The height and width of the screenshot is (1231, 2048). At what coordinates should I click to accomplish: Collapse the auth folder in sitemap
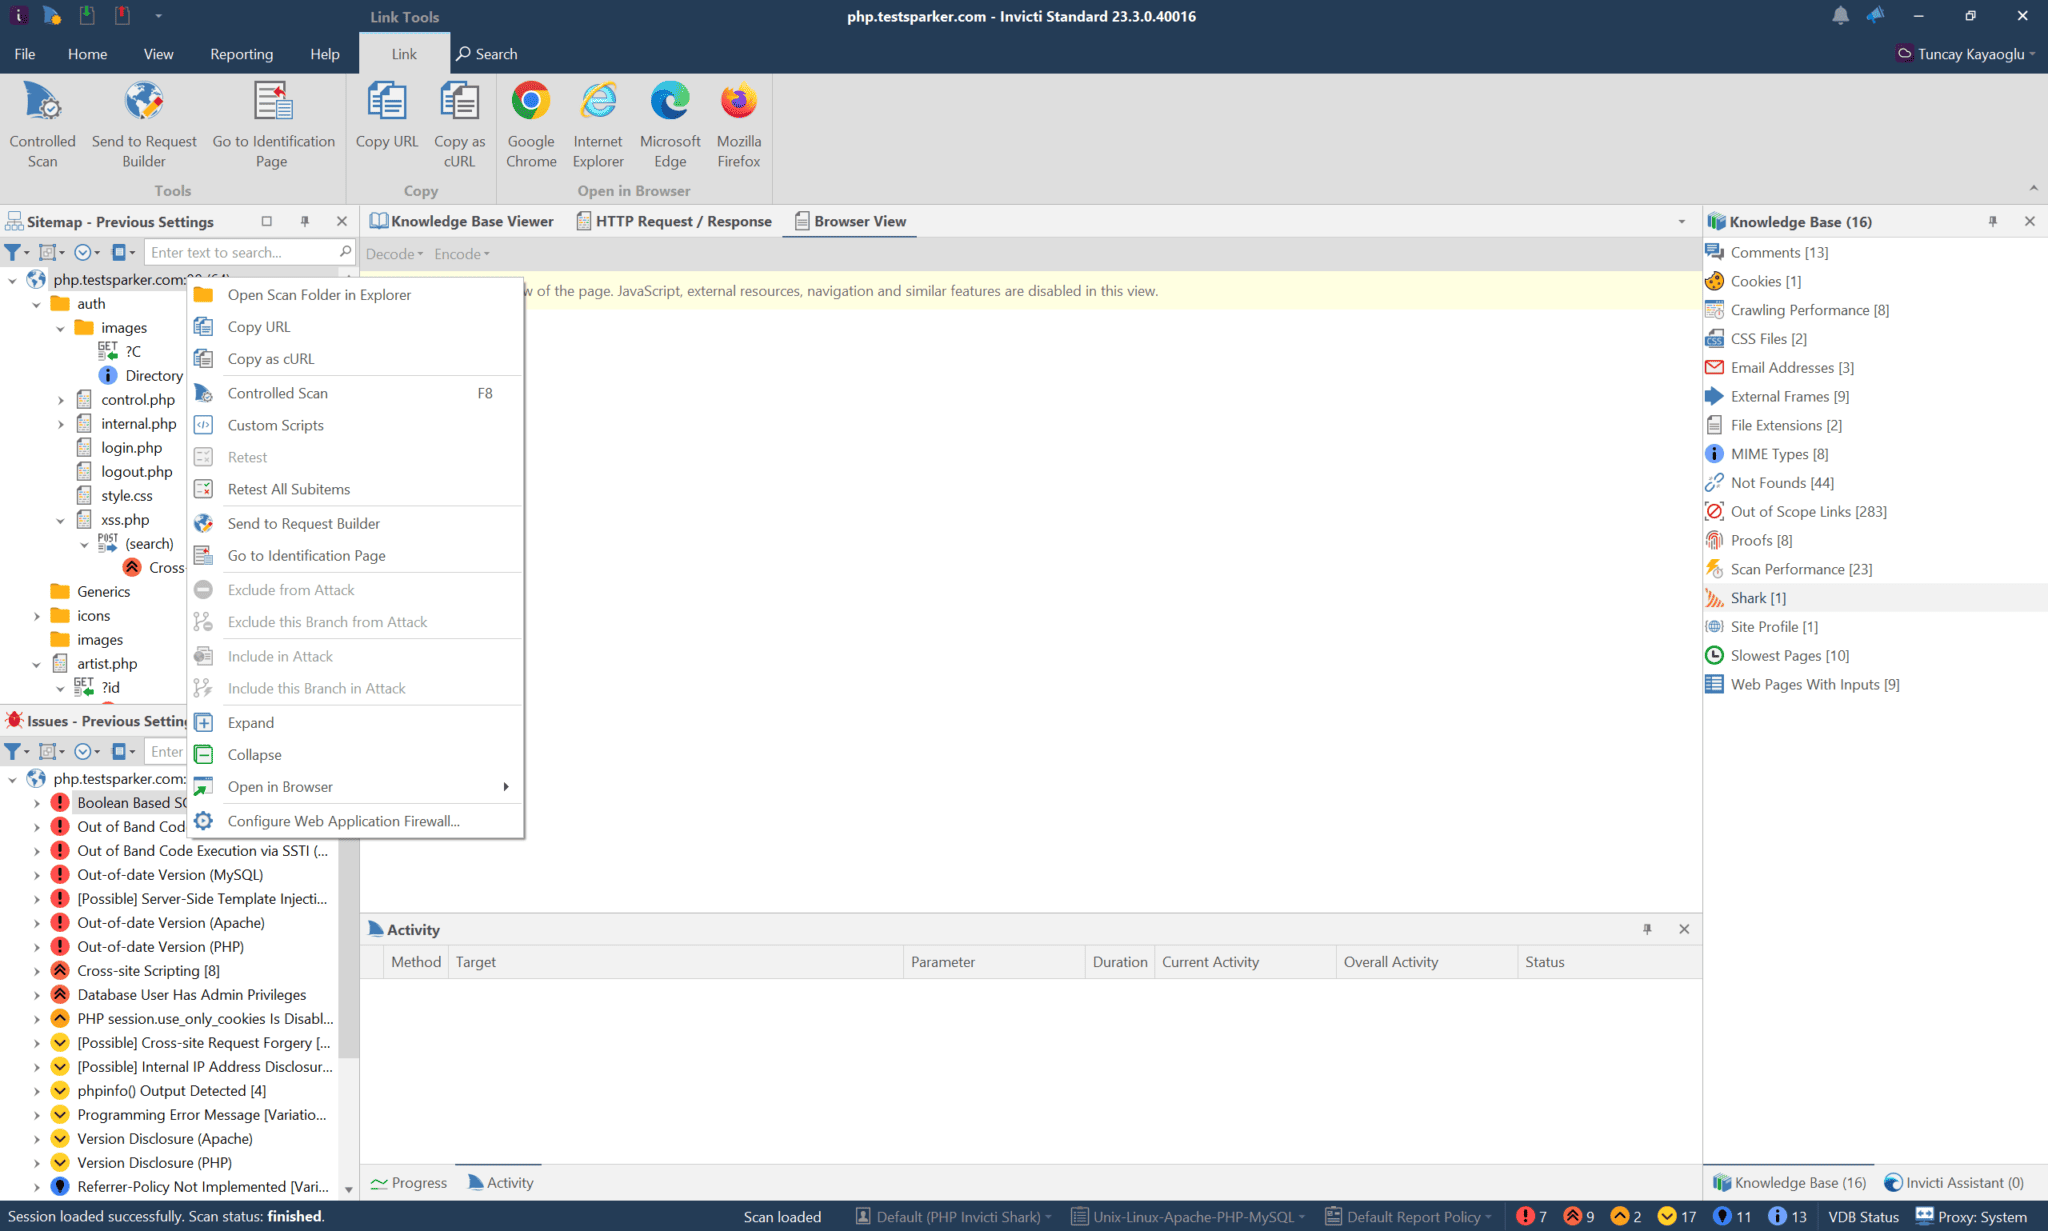pos(37,304)
